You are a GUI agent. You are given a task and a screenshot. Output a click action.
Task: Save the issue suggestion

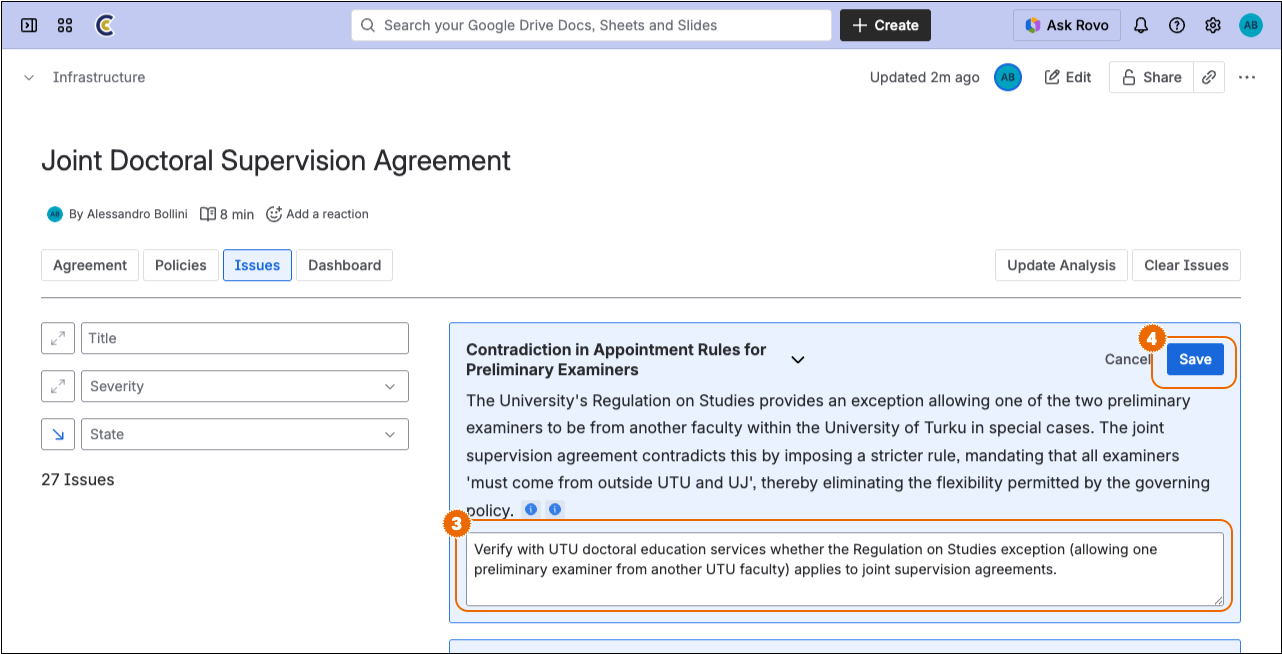click(1195, 359)
